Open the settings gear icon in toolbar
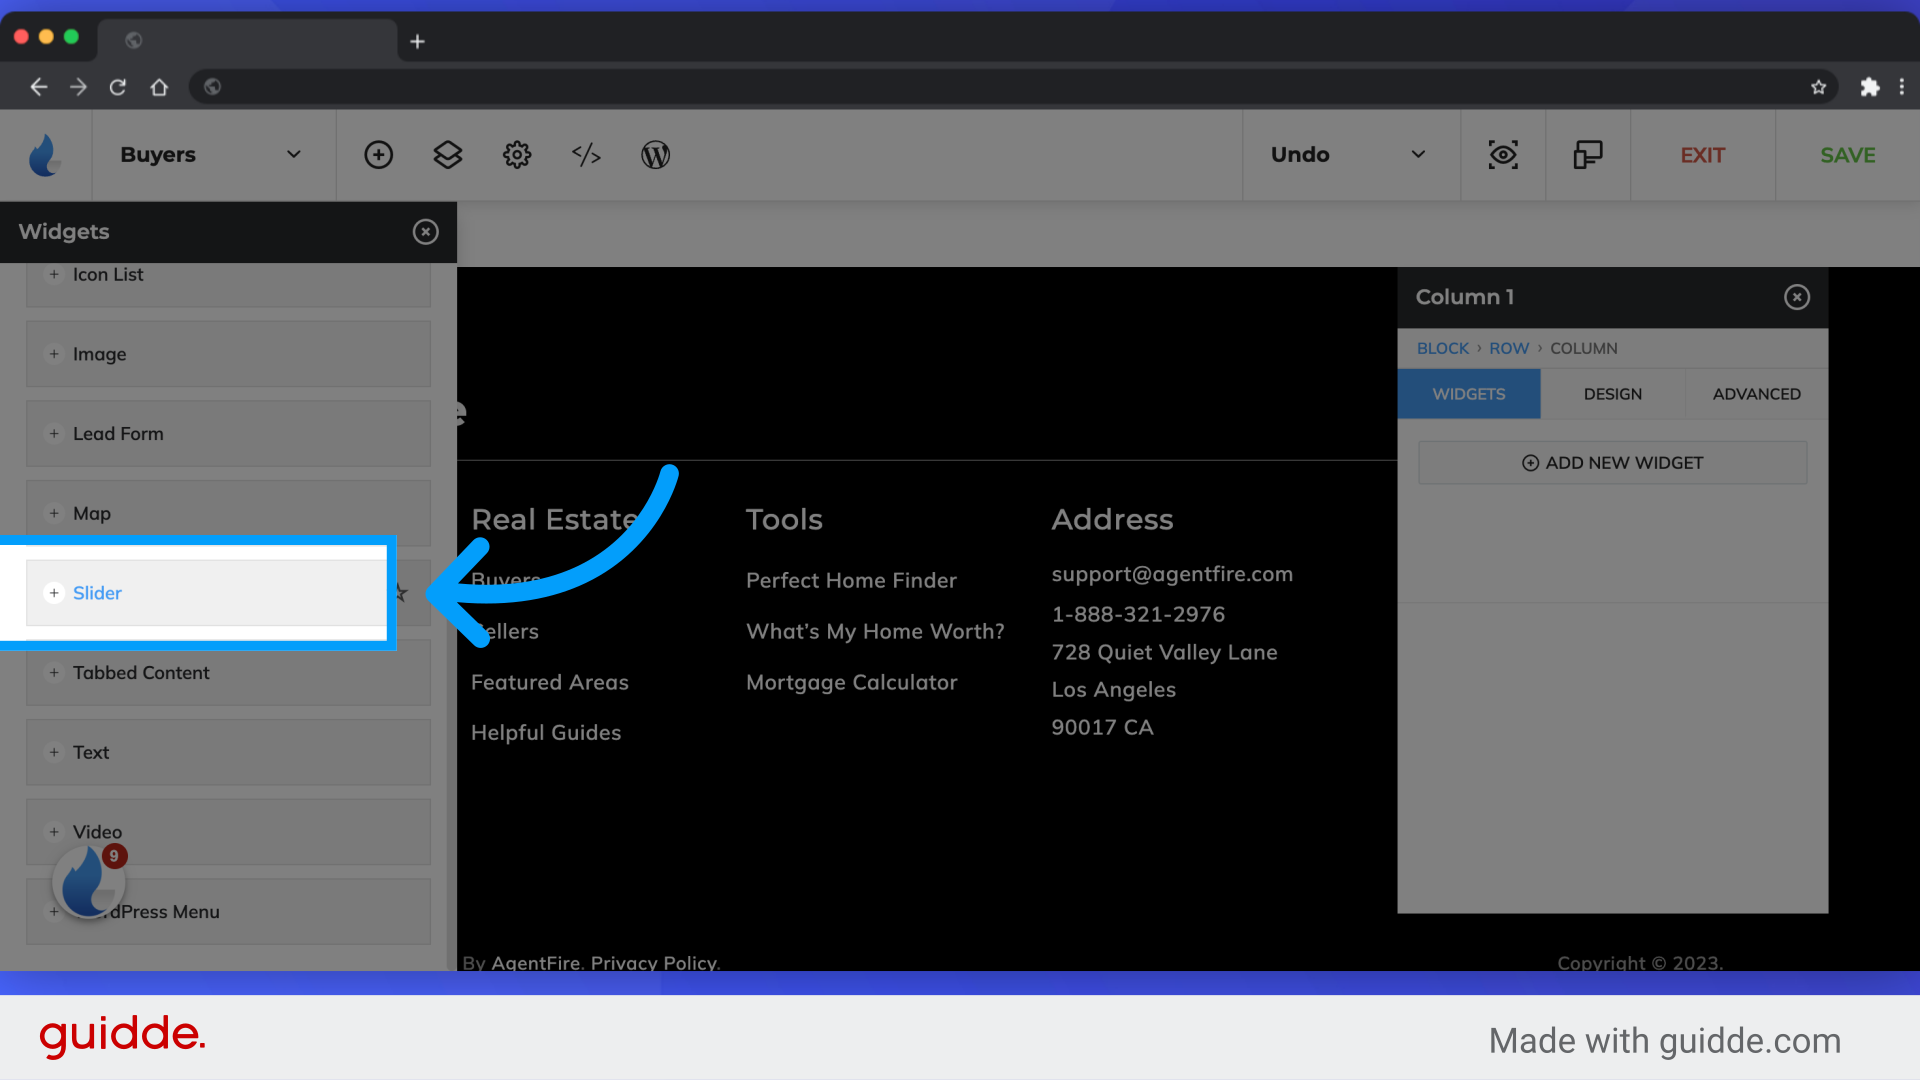 (x=517, y=155)
